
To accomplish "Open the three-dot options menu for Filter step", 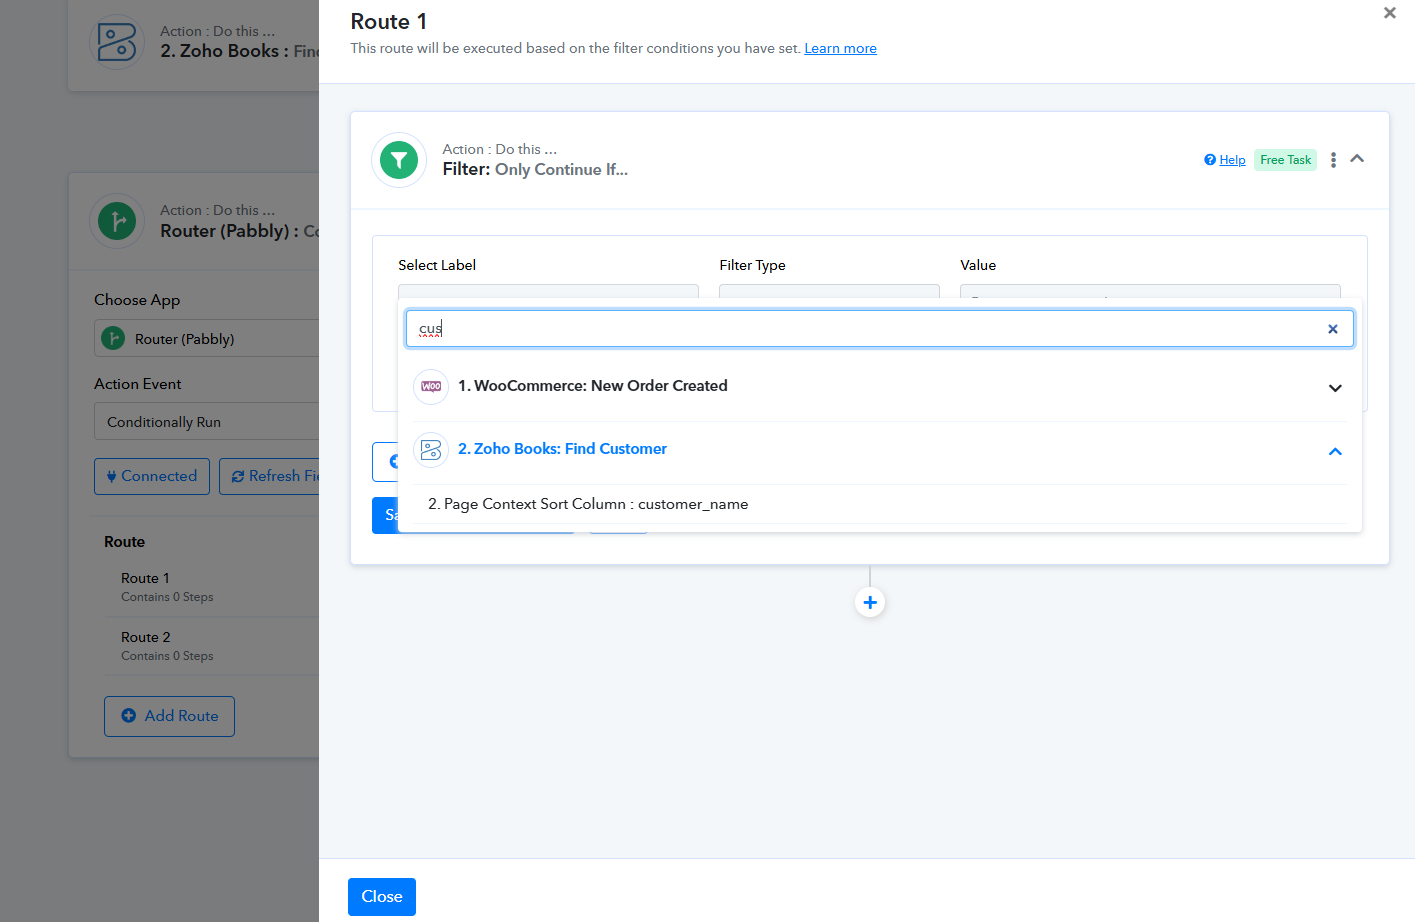I will click(x=1333, y=160).
